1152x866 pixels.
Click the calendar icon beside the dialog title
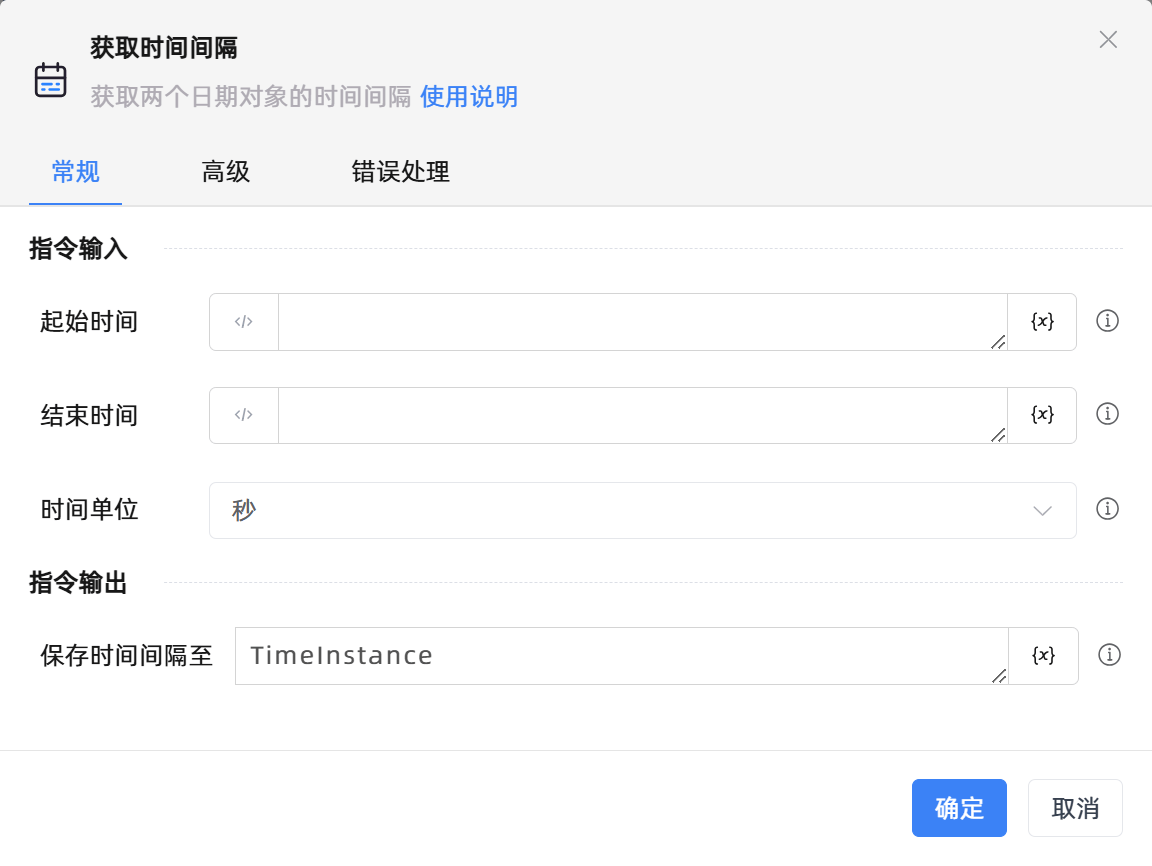point(51,80)
